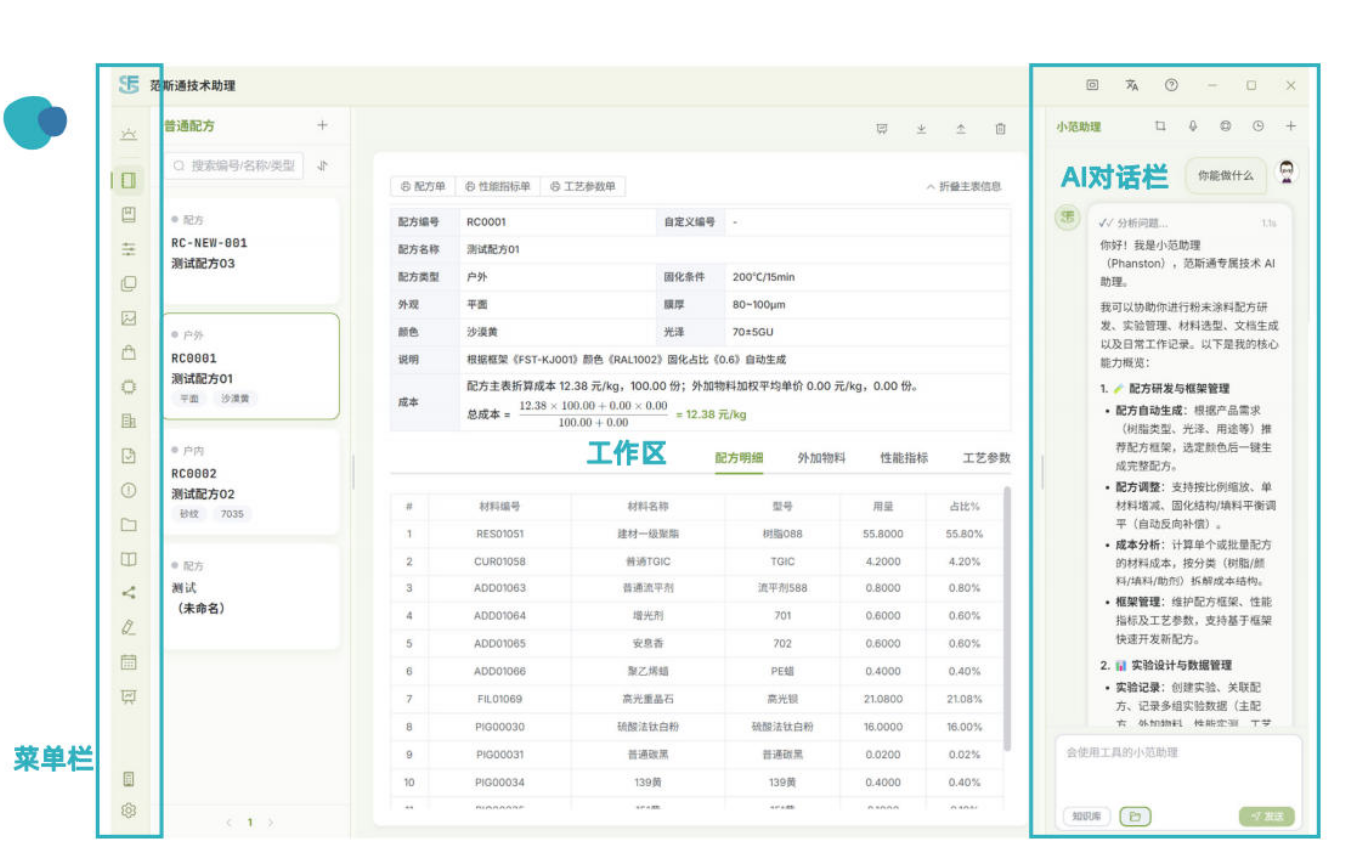Select the RC-NEW-001 测试配方03 card
The height and width of the screenshot is (862, 1345).
(251, 251)
